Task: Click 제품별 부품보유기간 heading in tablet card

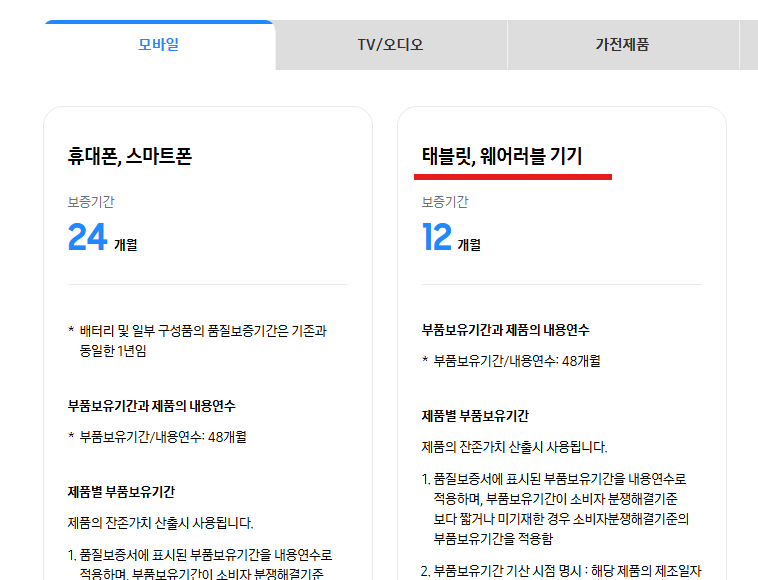Action: (x=475, y=416)
